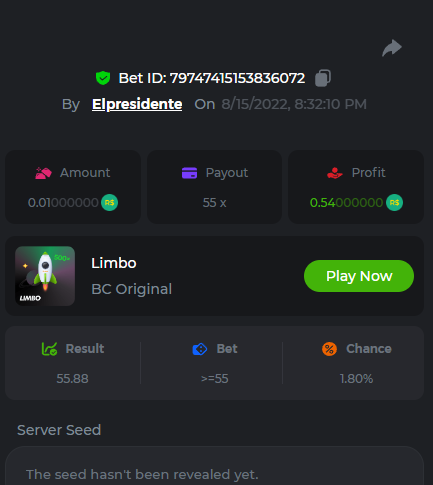
Task: Copy the Bet ID with copy icon
Action: point(323,78)
